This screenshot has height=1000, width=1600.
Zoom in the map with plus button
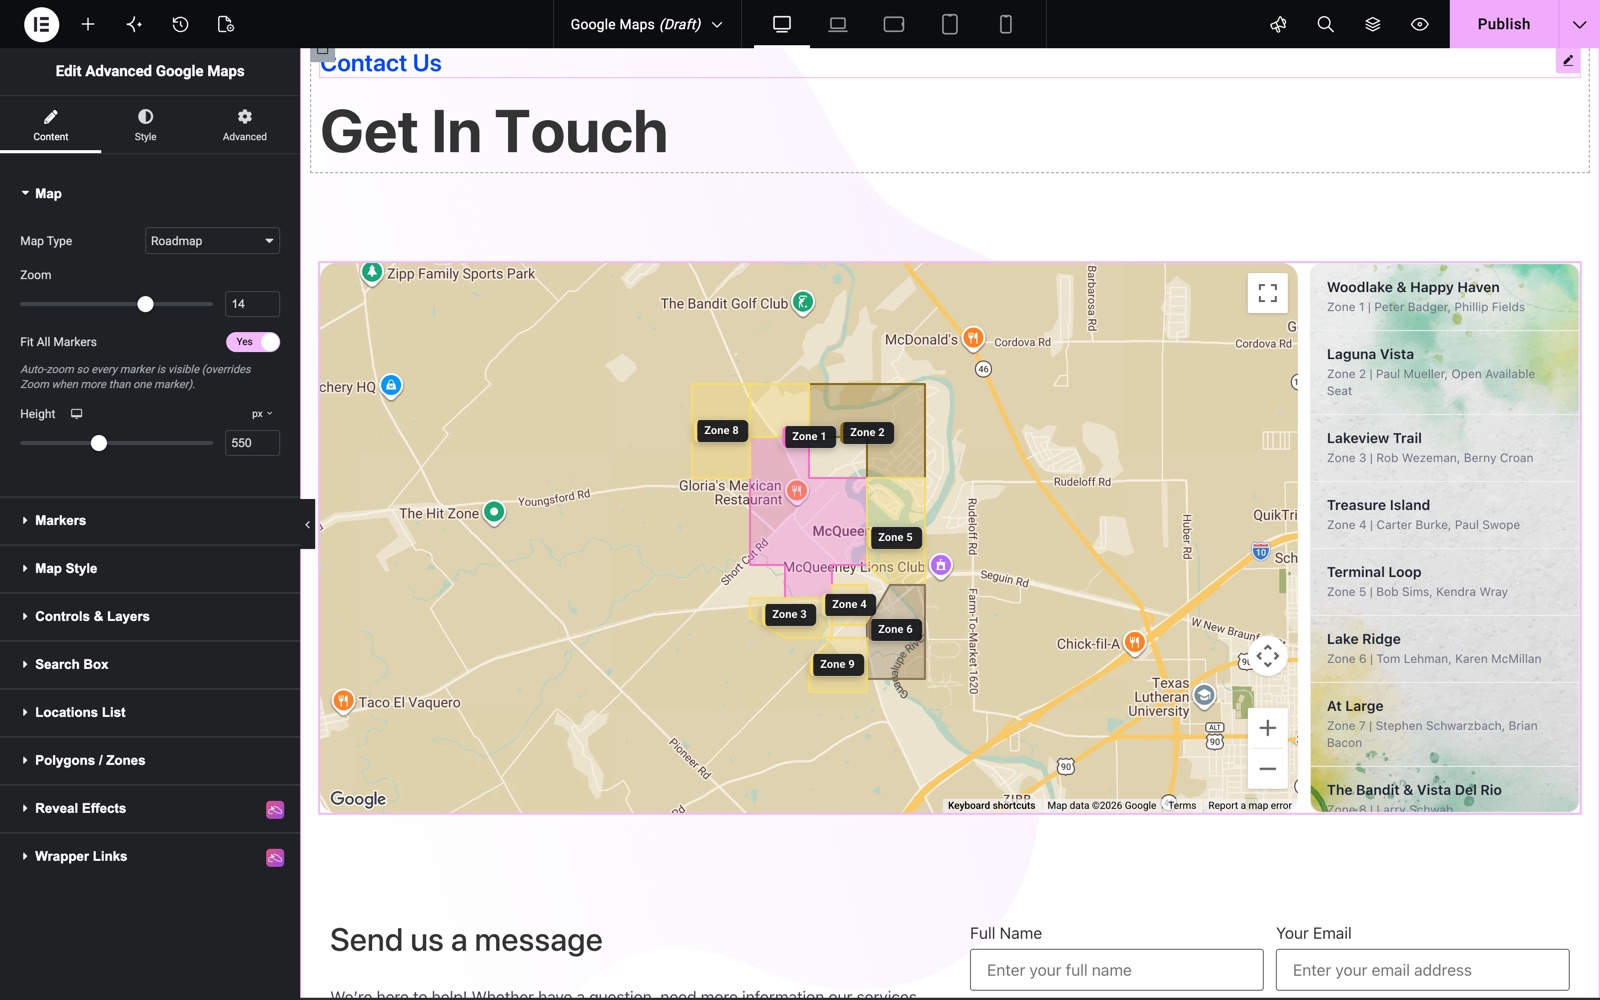coord(1268,728)
